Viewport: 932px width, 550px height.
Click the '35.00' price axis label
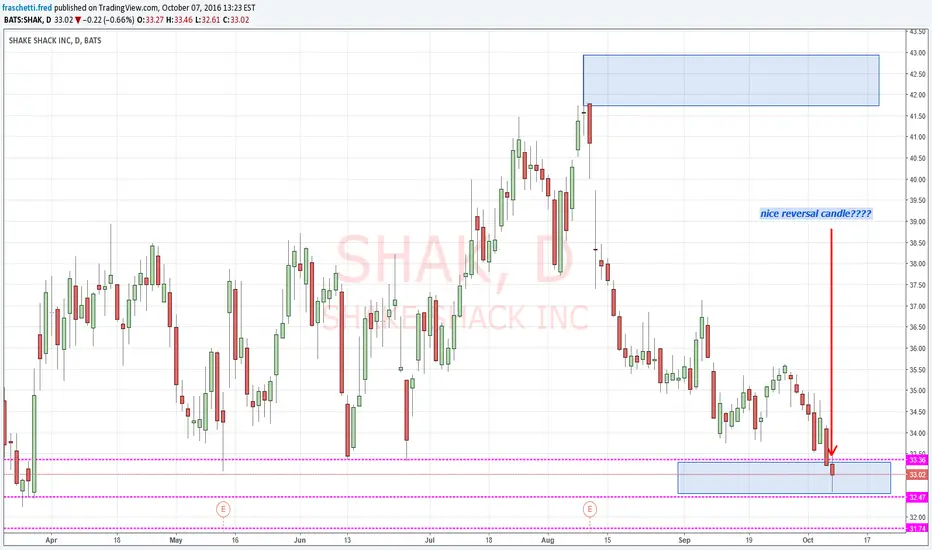pyautogui.click(x=917, y=391)
